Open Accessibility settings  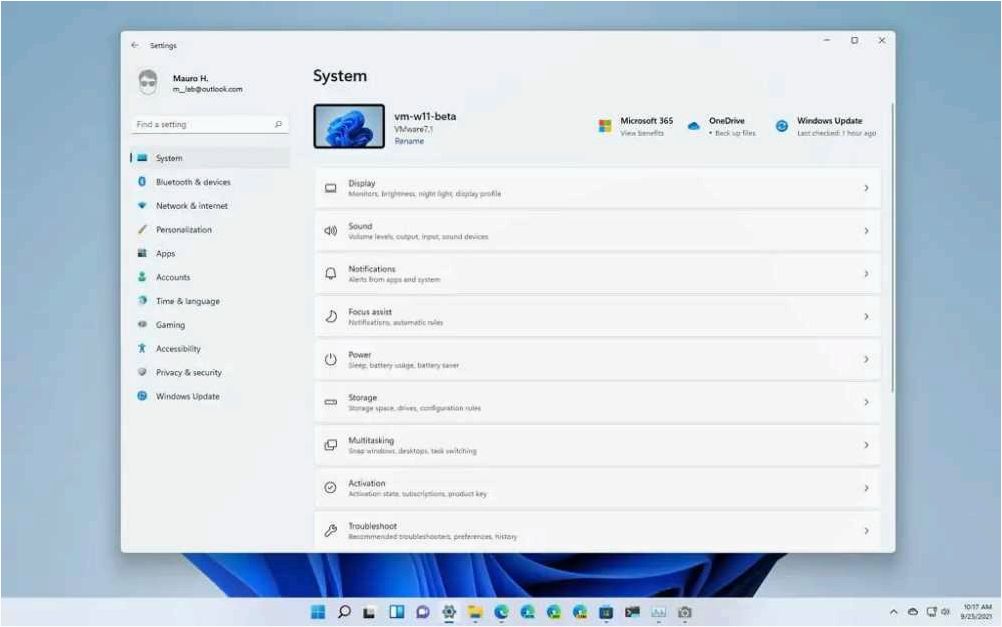(210, 349)
